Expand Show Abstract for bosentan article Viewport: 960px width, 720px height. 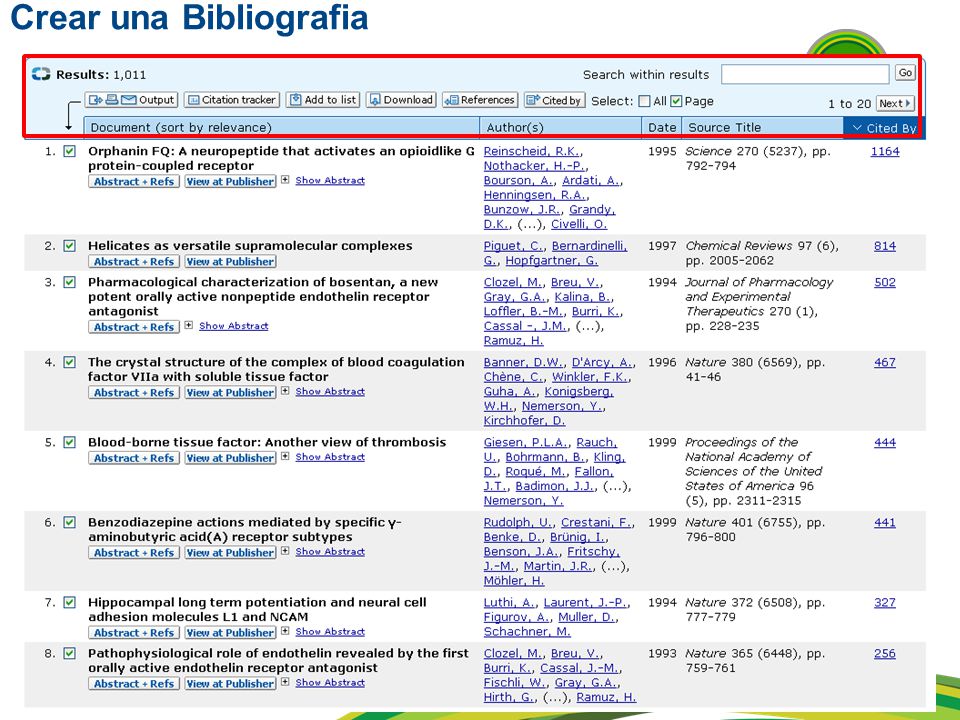point(233,326)
